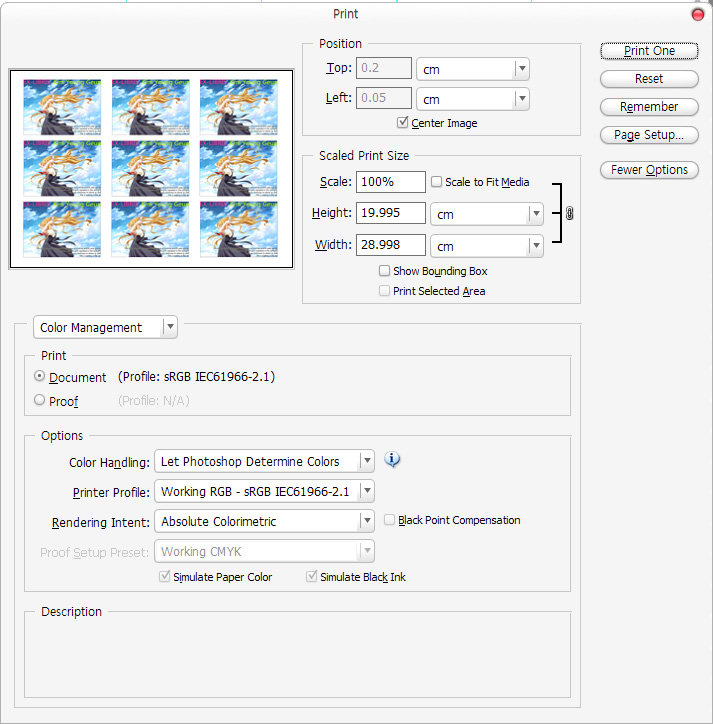Open the Width units dropdown

pyautogui.click(x=487, y=246)
